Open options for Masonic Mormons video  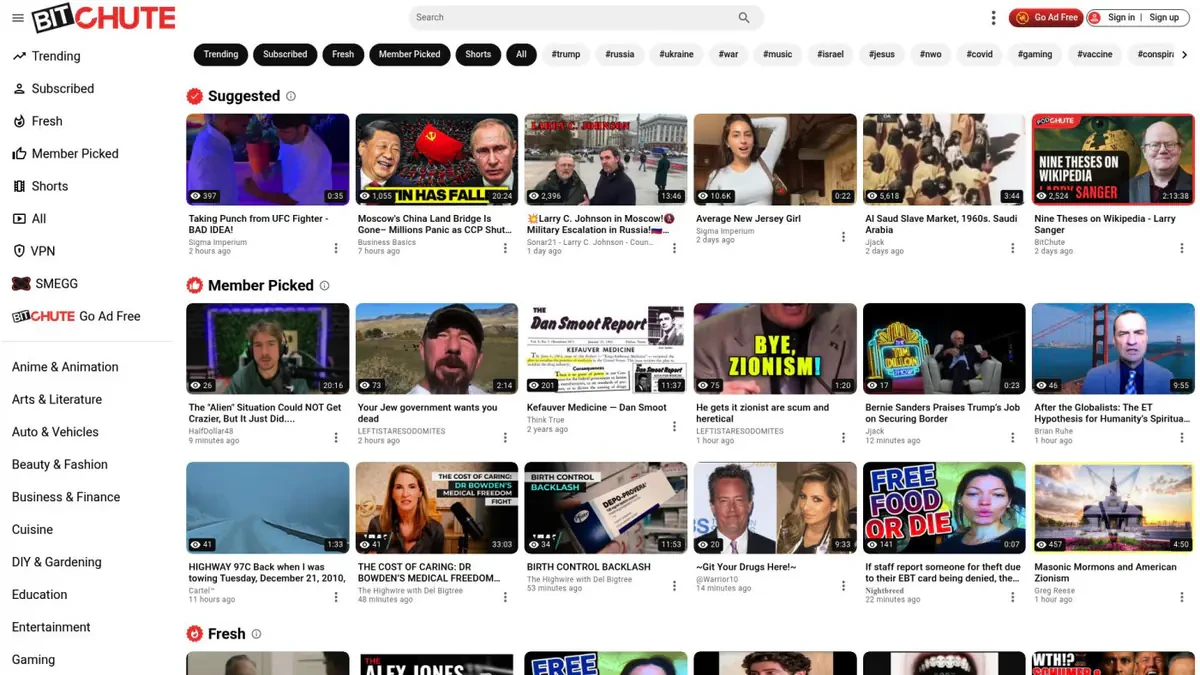[x=1181, y=596]
